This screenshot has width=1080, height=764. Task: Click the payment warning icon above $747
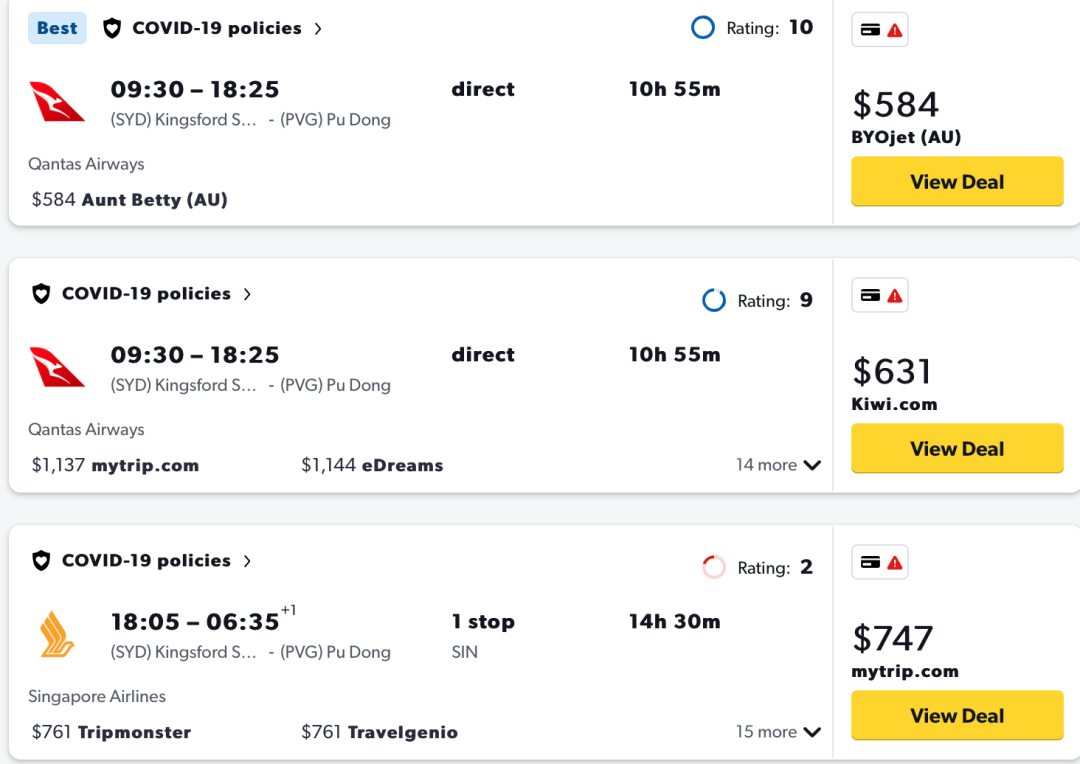click(x=880, y=562)
